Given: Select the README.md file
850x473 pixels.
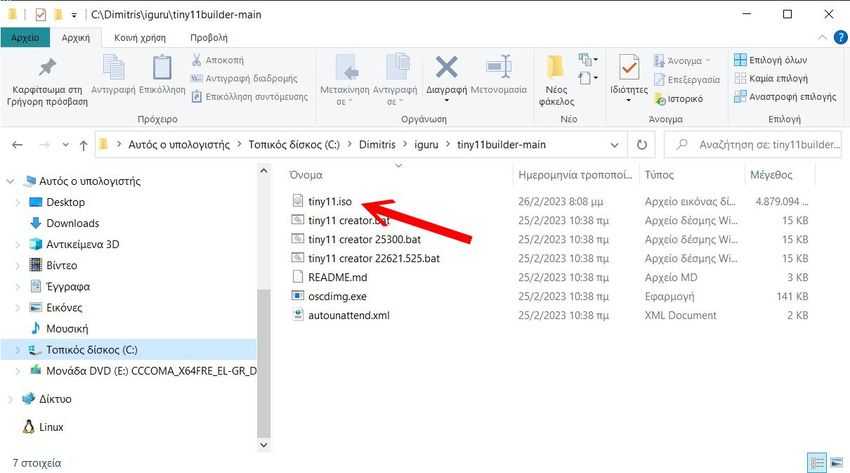Looking at the screenshot, I should [337, 277].
